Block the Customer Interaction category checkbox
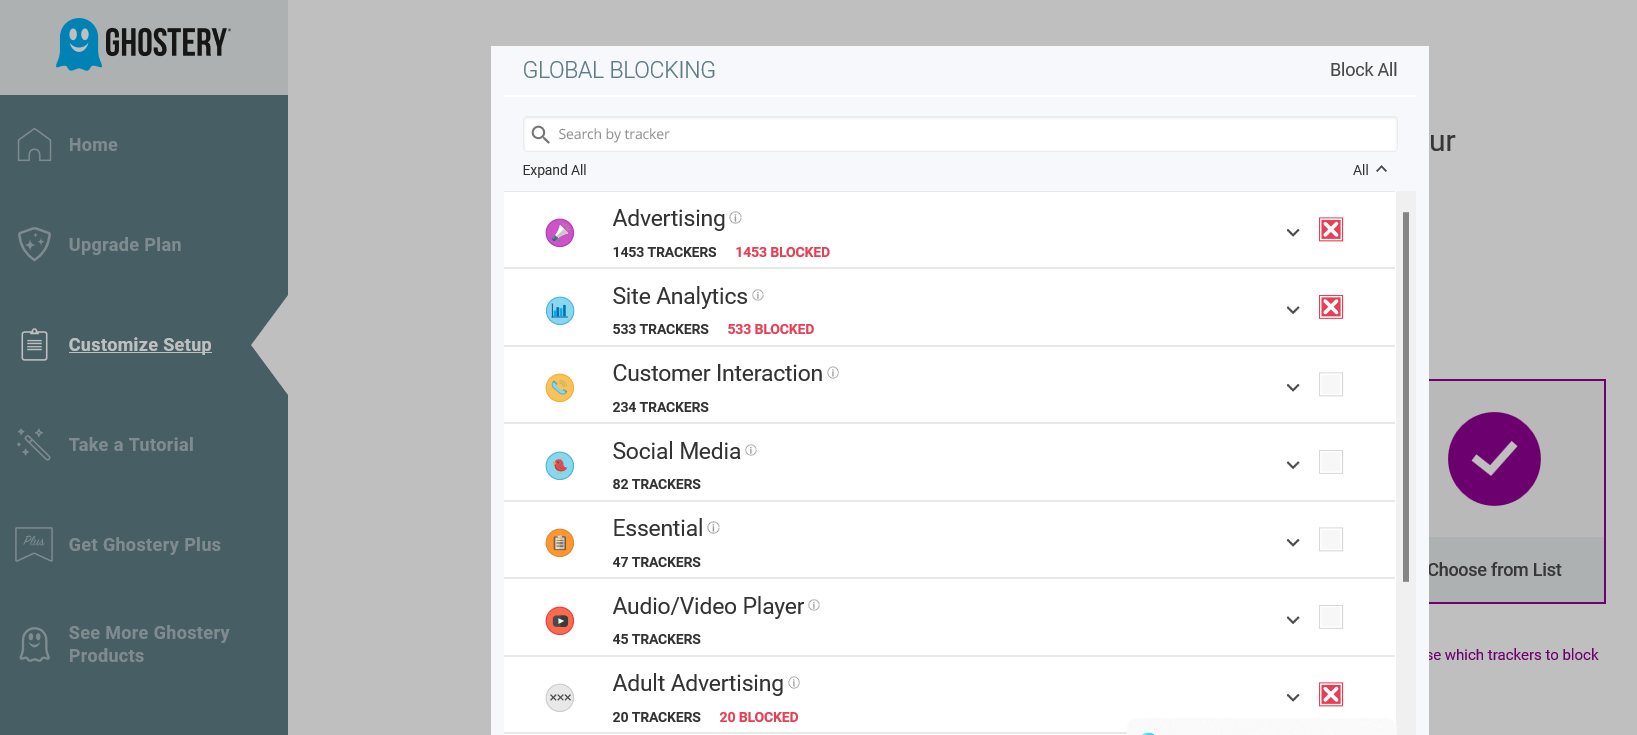This screenshot has height=735, width=1637. pyautogui.click(x=1331, y=384)
